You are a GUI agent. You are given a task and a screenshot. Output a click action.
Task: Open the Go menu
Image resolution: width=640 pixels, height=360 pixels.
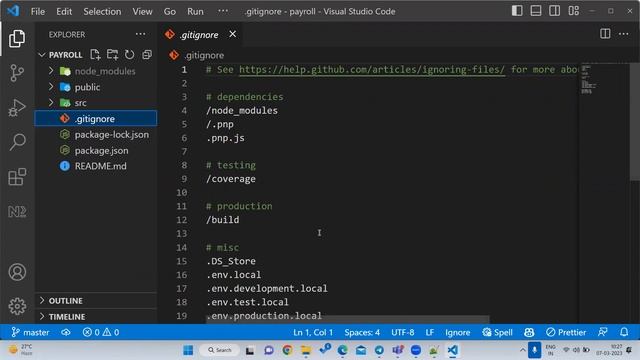coord(170,11)
